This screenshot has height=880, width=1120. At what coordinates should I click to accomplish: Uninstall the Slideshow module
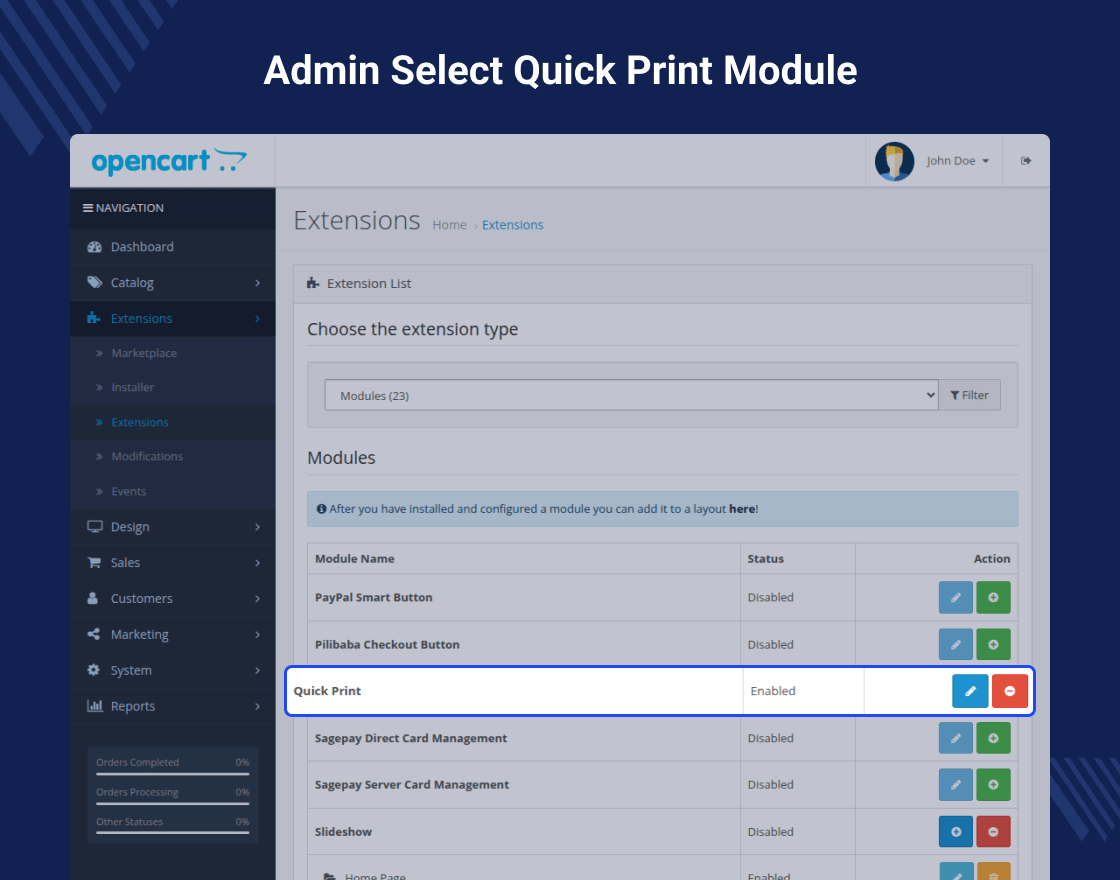coord(993,832)
